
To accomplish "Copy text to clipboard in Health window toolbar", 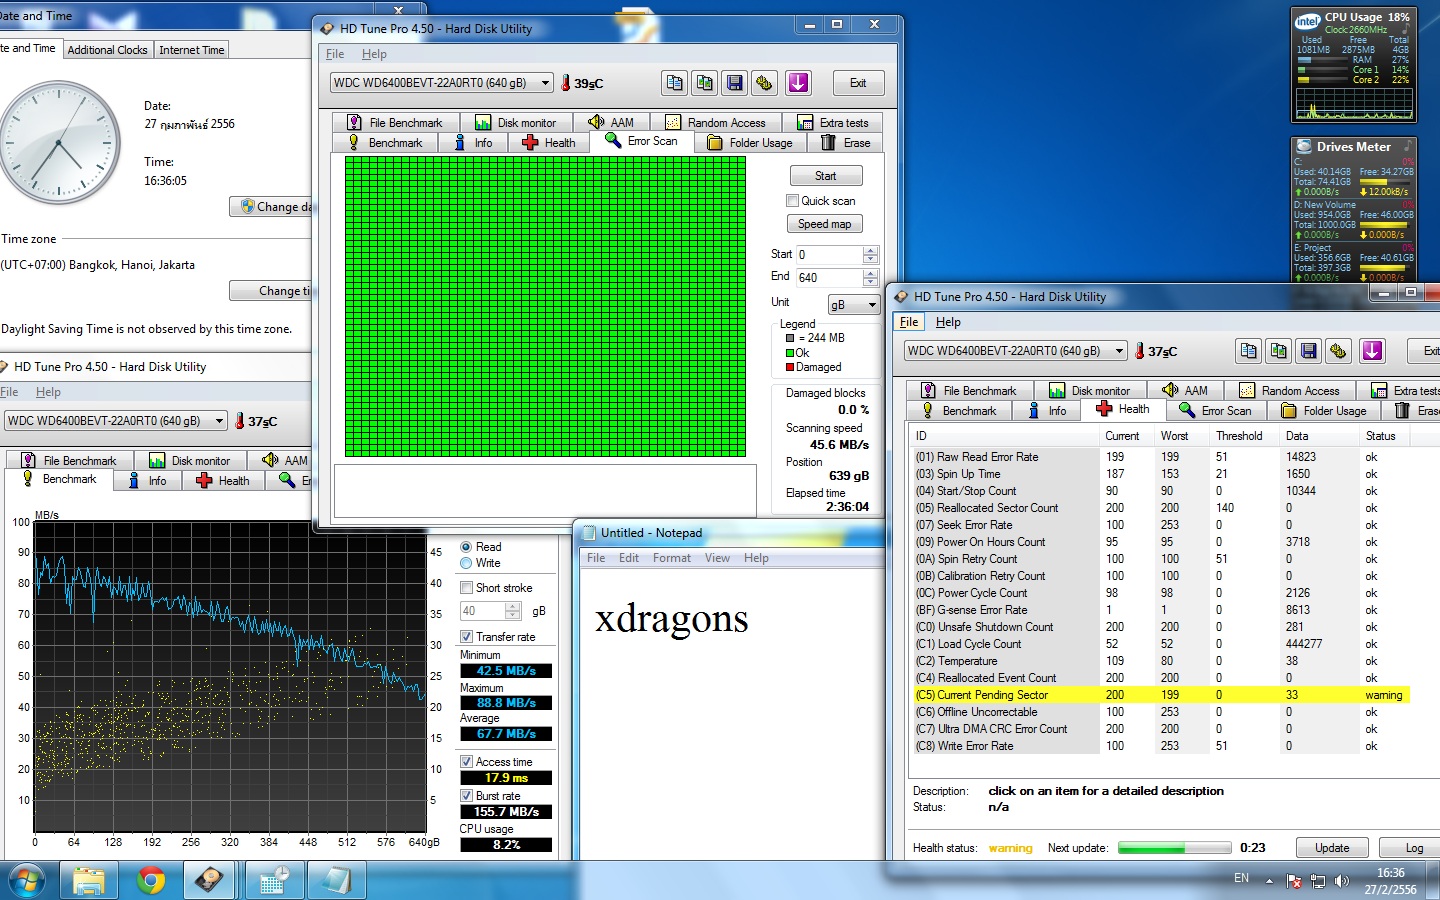I will pyautogui.click(x=1249, y=351).
